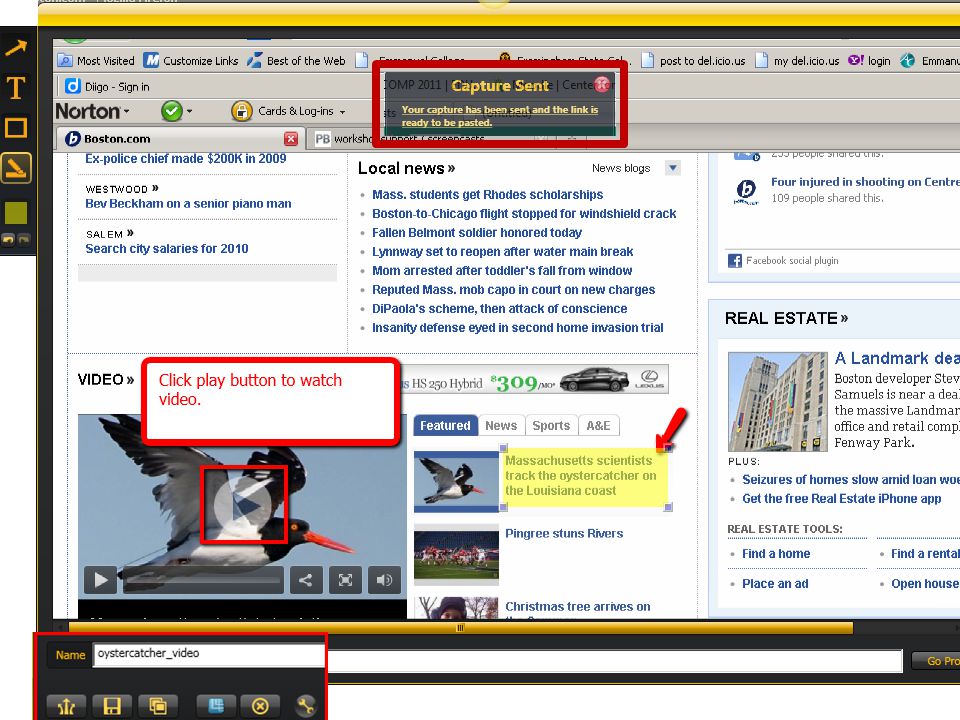Select the Jing arrow tool
960x720 pixels.
[x=16, y=48]
